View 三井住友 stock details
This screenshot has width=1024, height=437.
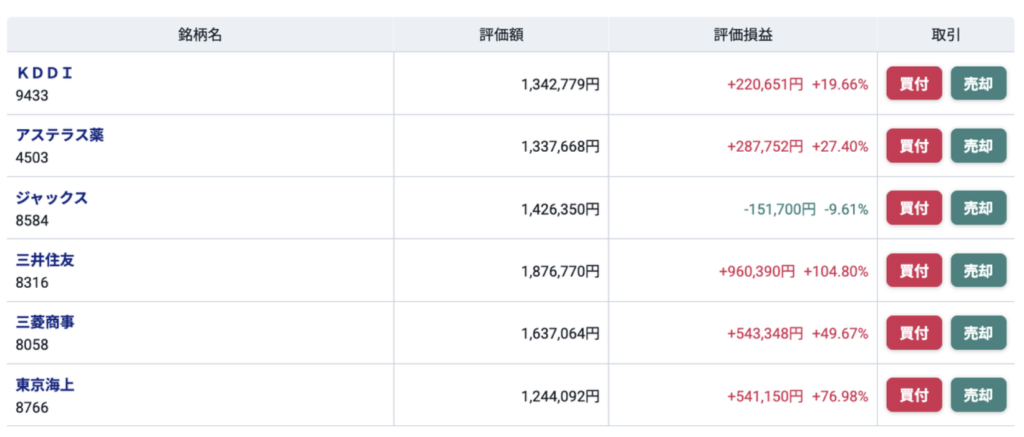click(x=45, y=260)
